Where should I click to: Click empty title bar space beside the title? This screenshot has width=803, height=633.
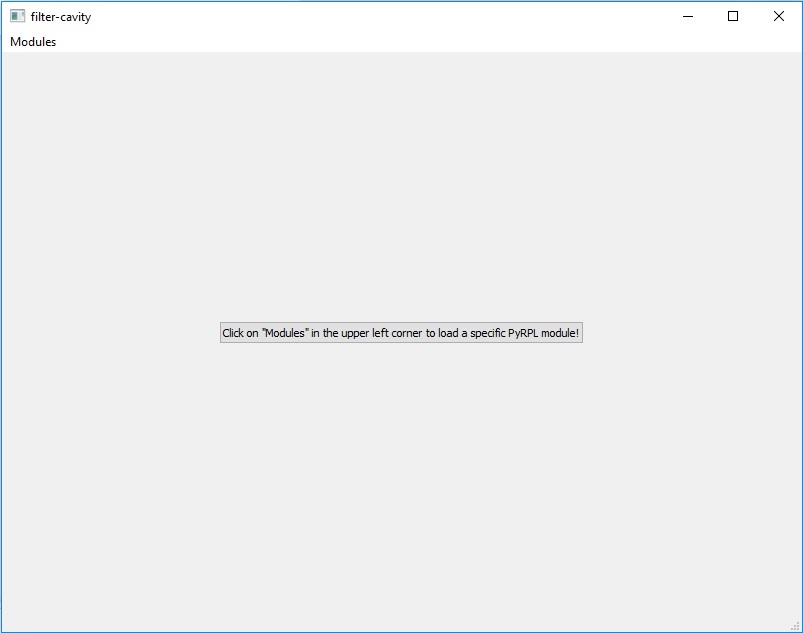[350, 16]
